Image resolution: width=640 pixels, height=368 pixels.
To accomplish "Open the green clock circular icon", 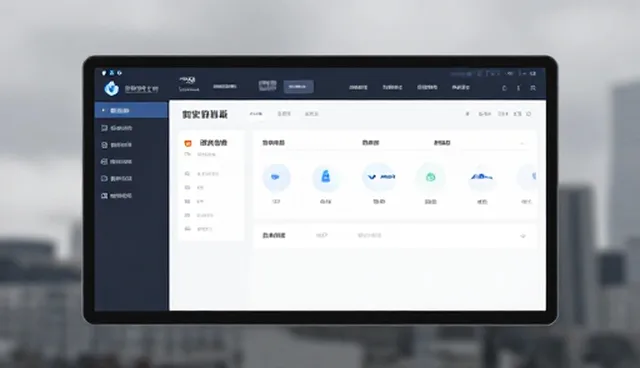I will pos(431,177).
